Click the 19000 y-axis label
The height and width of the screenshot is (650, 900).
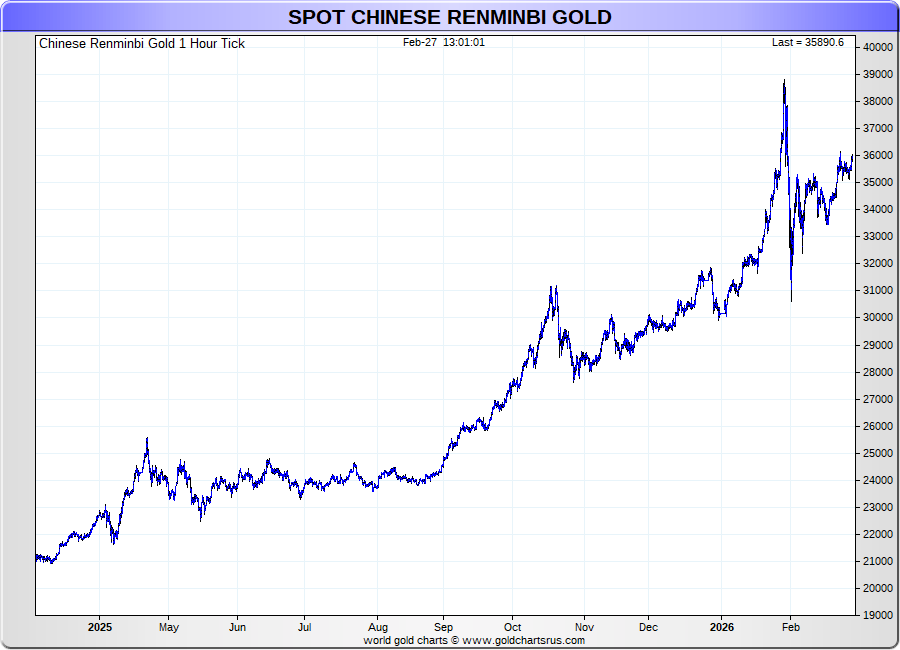[878, 615]
